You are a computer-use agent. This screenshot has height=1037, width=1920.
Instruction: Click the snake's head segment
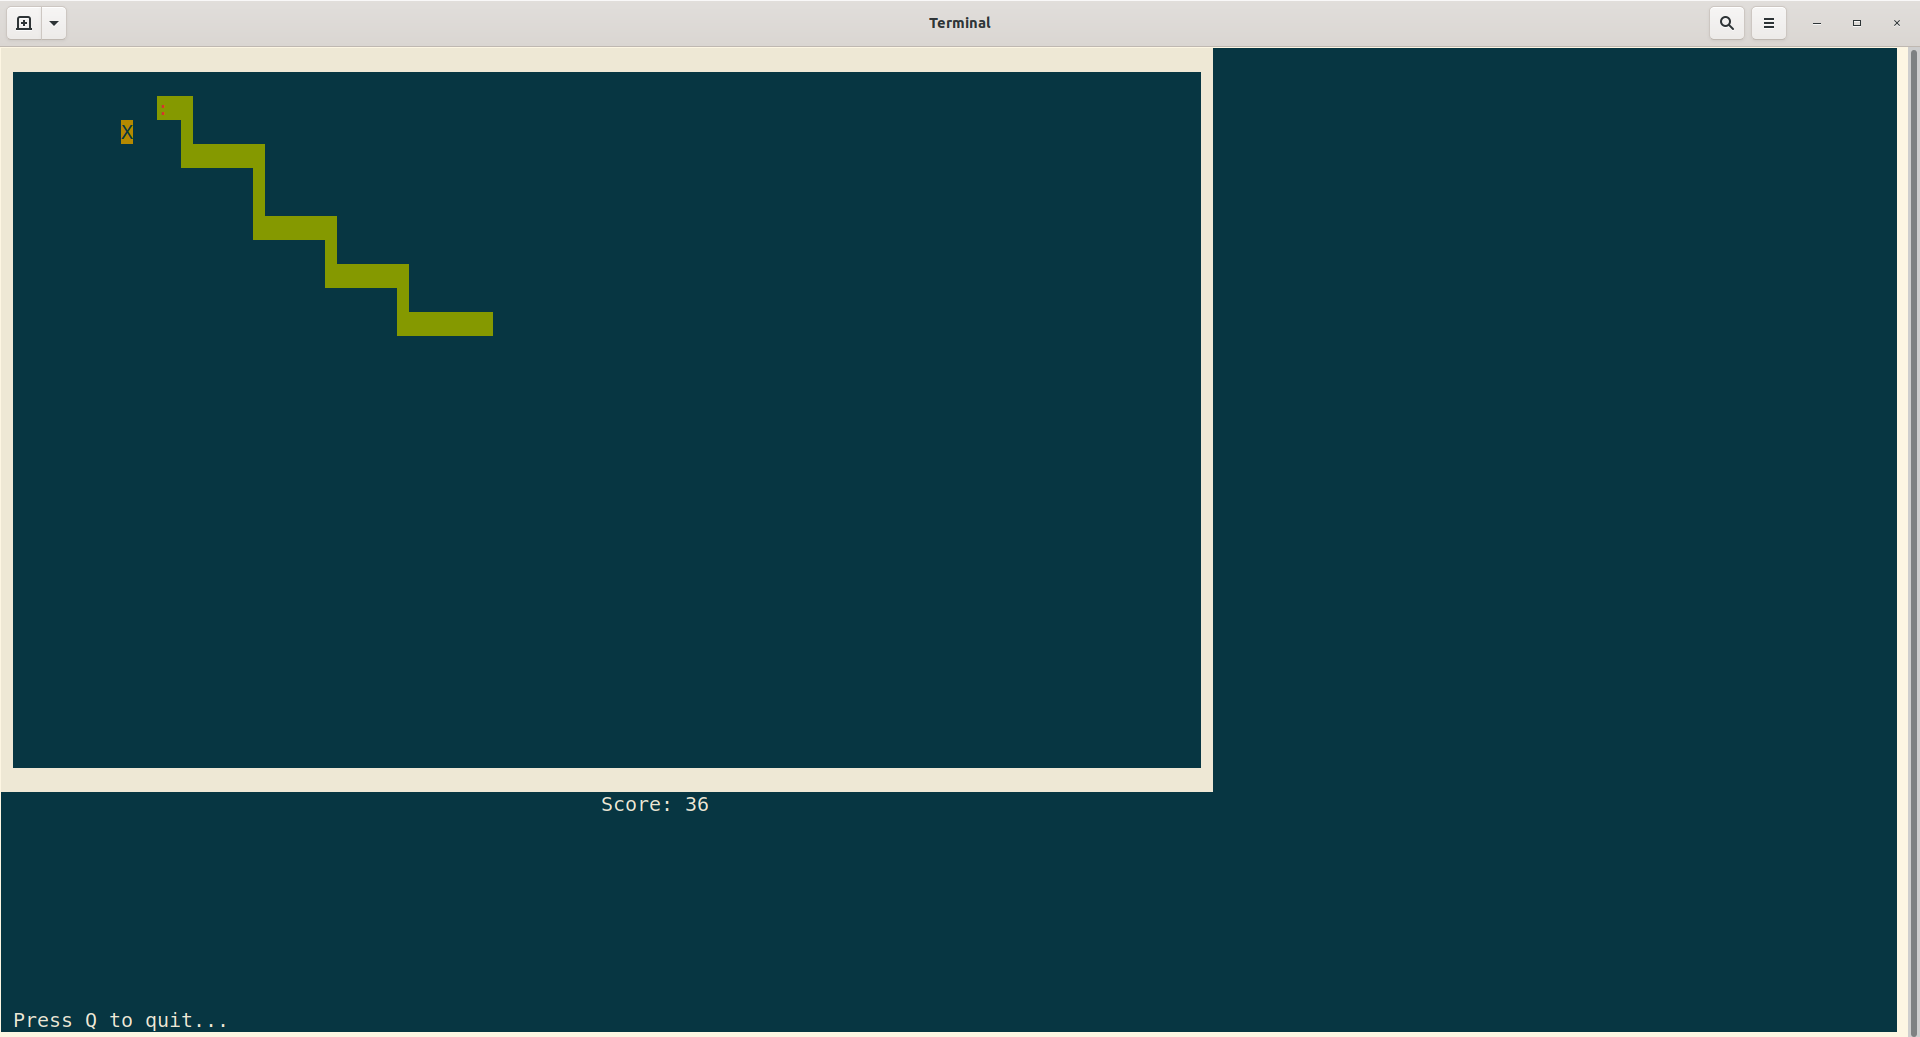pyautogui.click(x=172, y=107)
